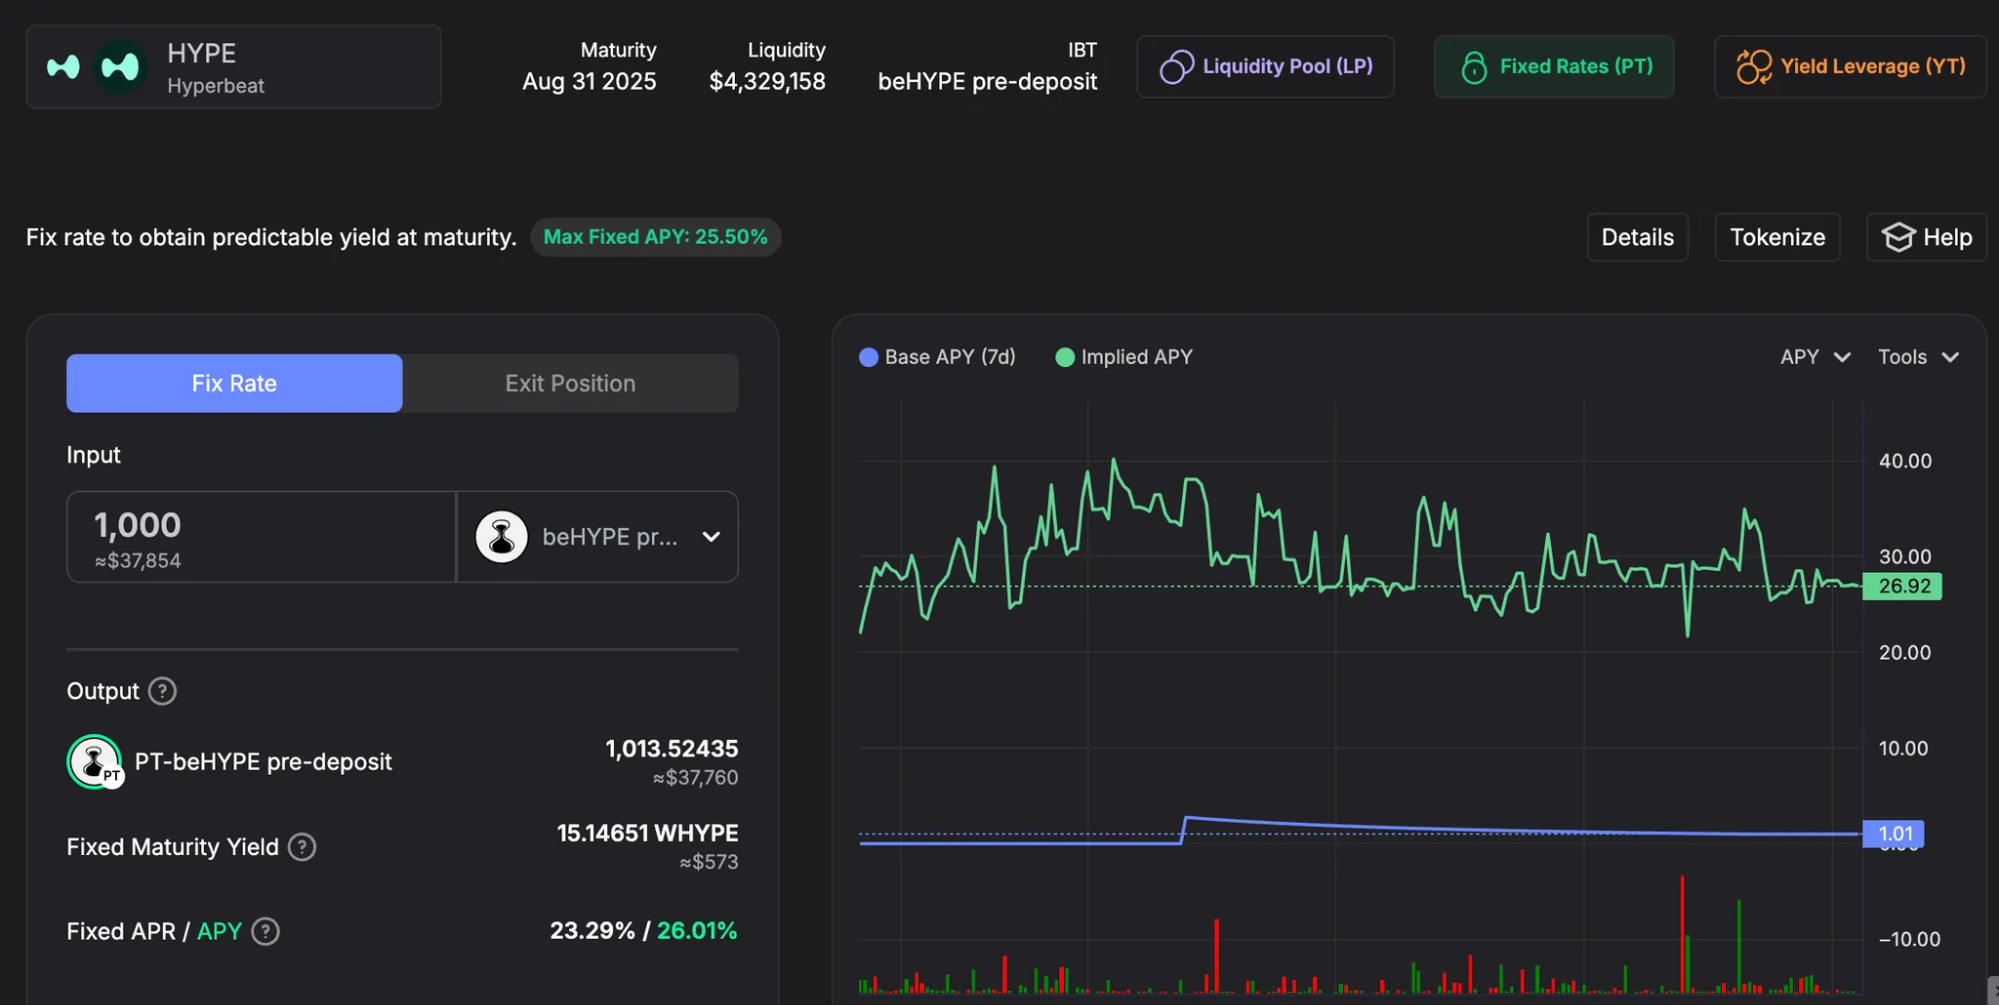
Task: Open the Tools dropdown on the chart
Action: pyautogui.click(x=1917, y=357)
